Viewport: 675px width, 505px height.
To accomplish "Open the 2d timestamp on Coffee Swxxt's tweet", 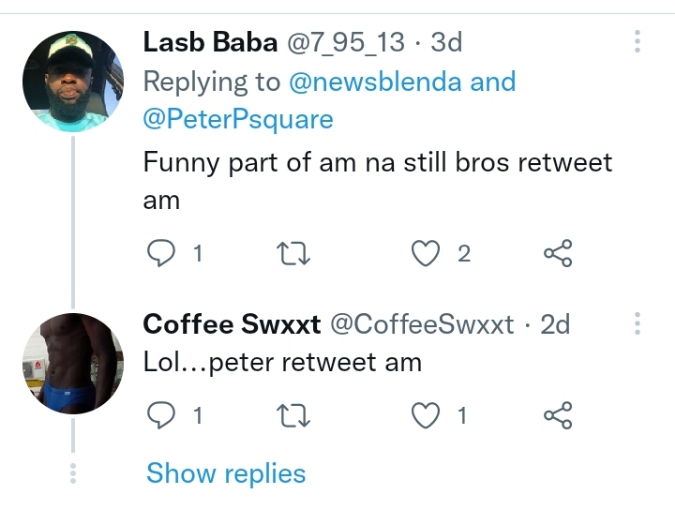I will coord(554,324).
